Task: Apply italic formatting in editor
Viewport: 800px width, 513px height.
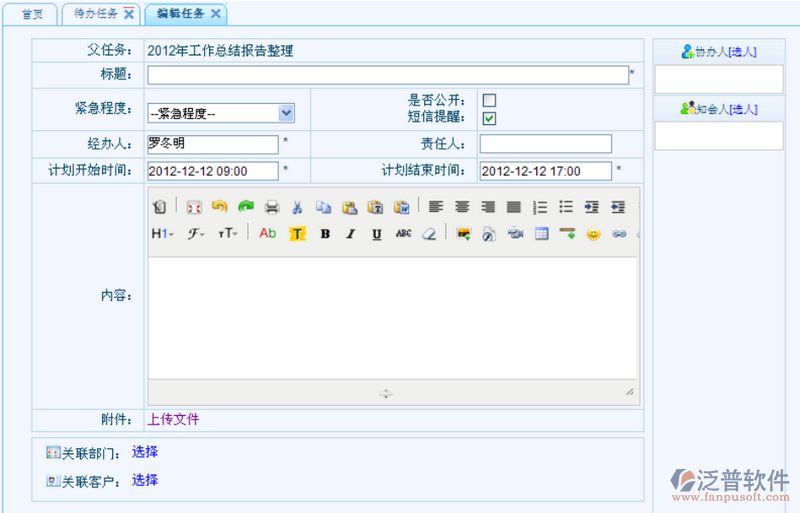Action: point(350,234)
